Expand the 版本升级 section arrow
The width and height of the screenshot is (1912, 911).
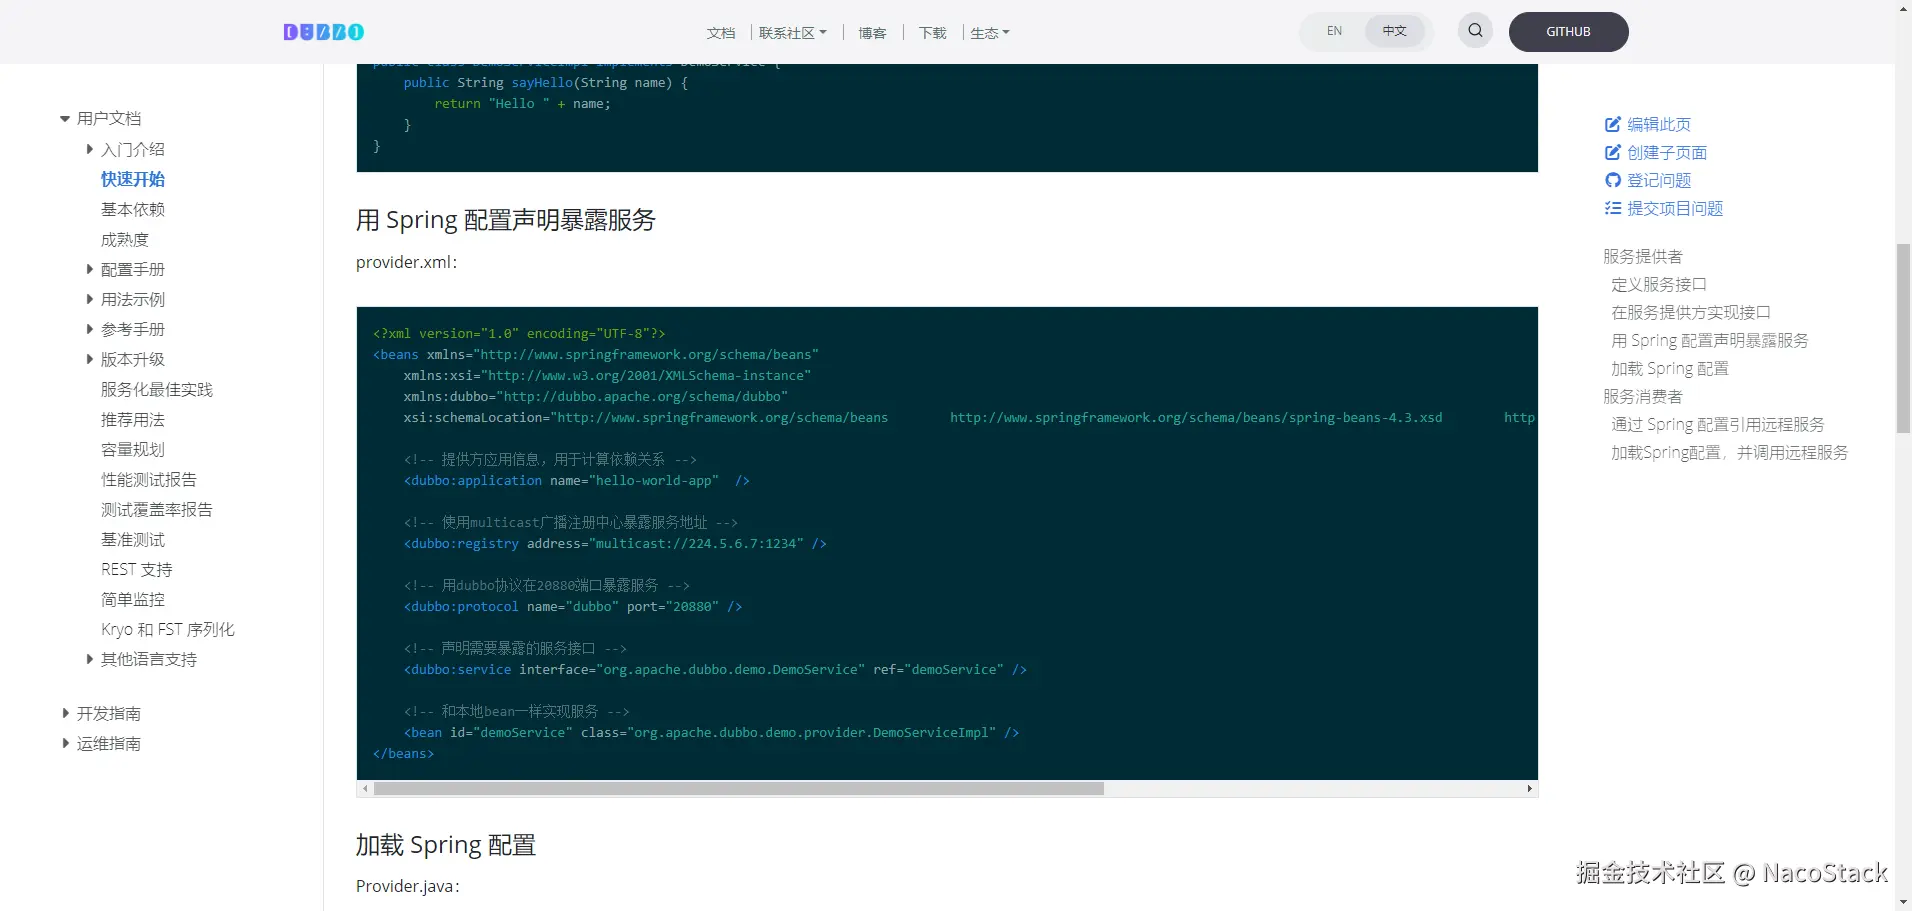pyautogui.click(x=90, y=359)
